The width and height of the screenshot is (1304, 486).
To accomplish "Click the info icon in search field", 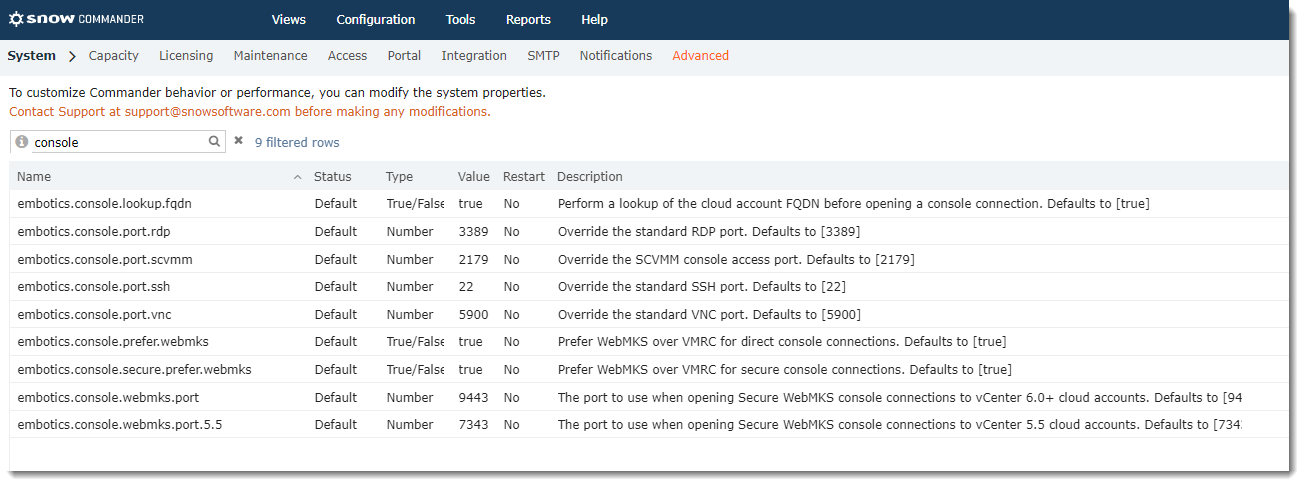I will pyautogui.click(x=22, y=142).
